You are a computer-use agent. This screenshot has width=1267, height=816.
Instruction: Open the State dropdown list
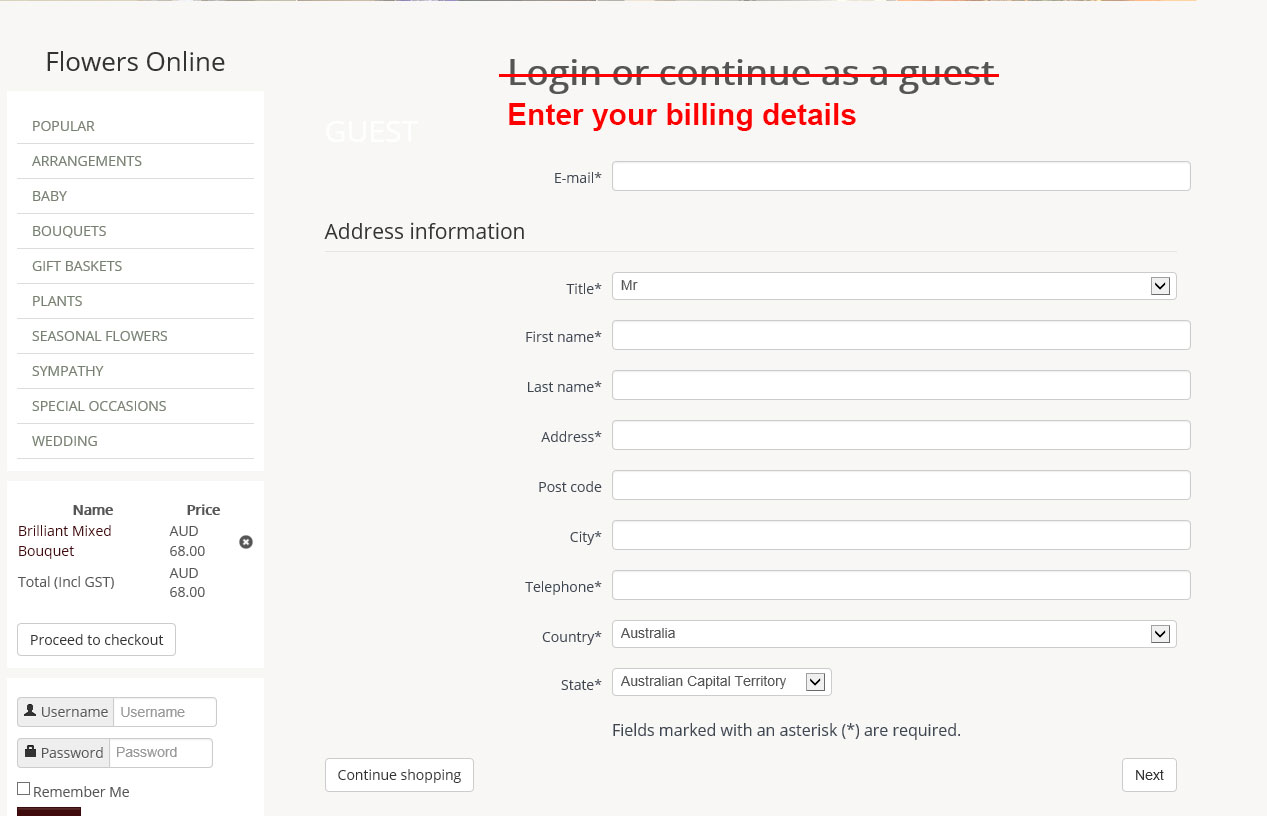tap(721, 682)
